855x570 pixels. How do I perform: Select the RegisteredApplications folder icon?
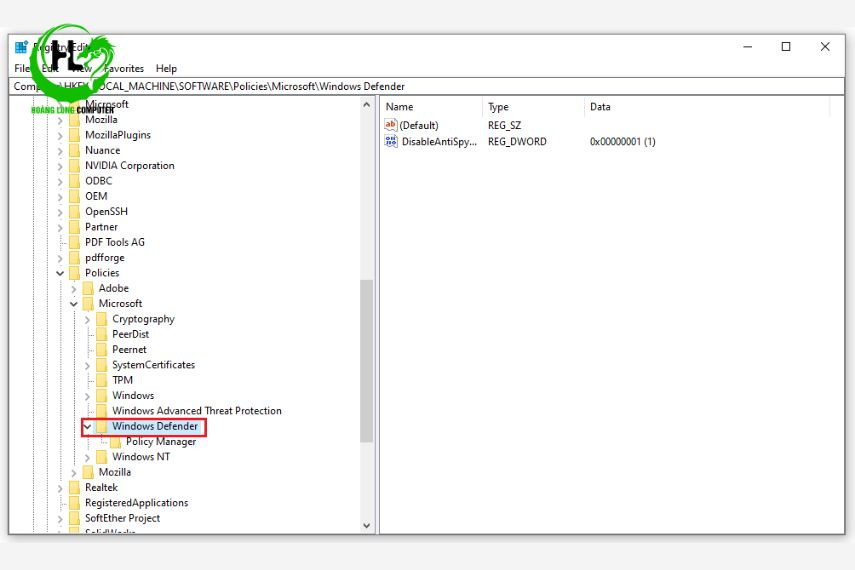coord(75,503)
